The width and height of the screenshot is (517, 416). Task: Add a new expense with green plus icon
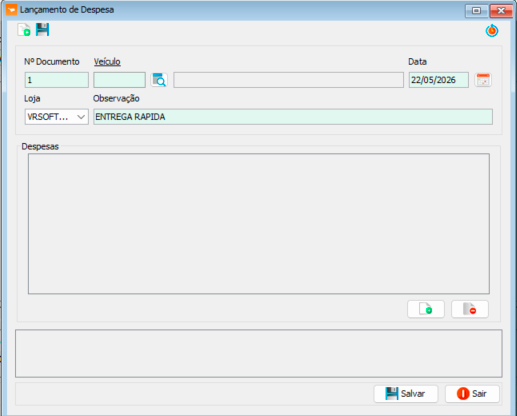pos(426,309)
